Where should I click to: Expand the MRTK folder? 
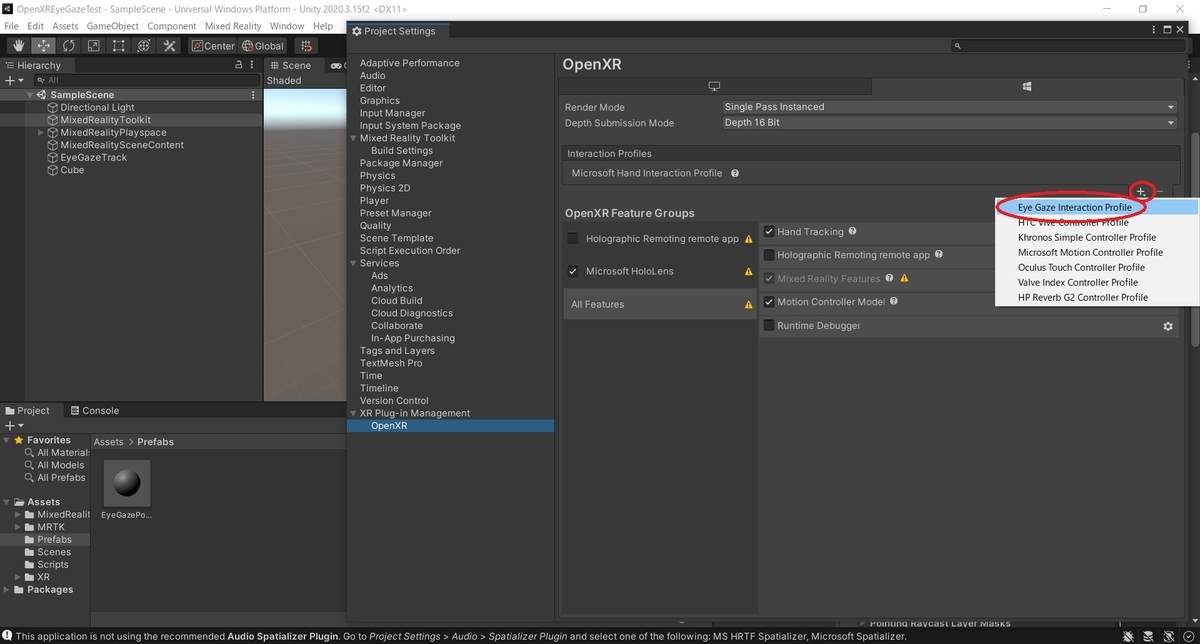pyautogui.click(x=19, y=527)
